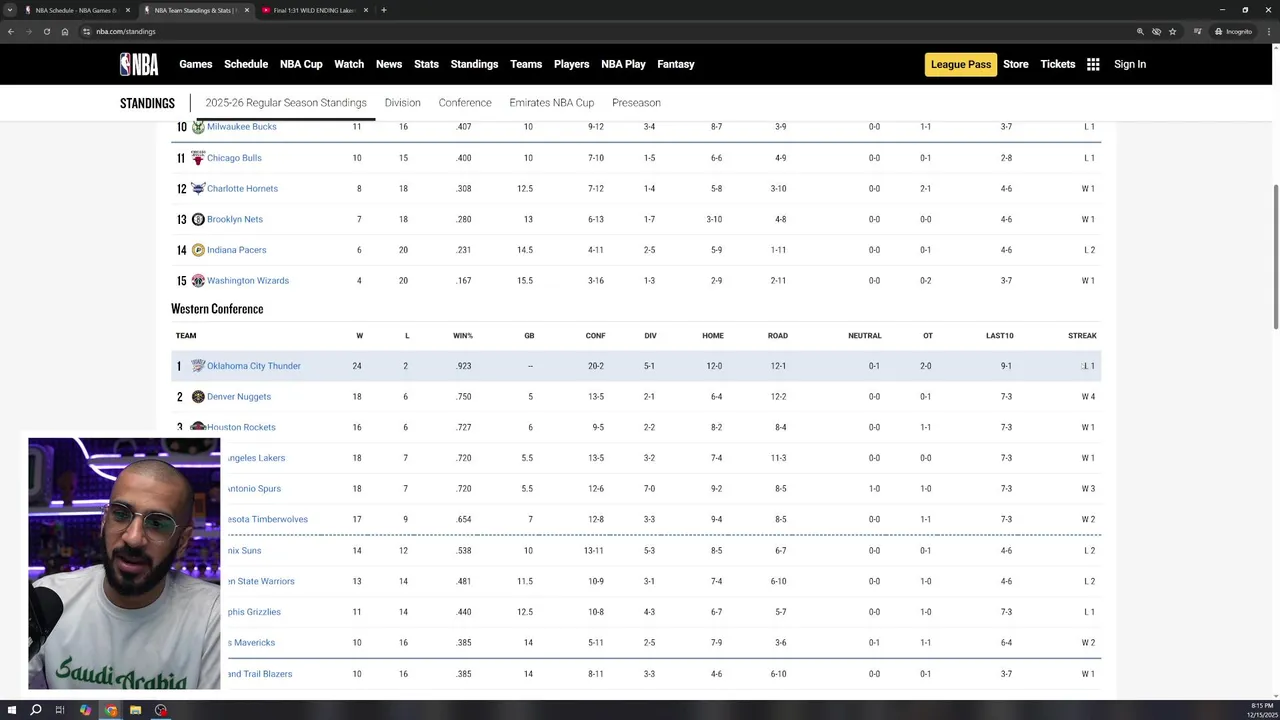Open a new tab with the plus icon
This screenshot has width=1280, height=720.
click(384, 10)
